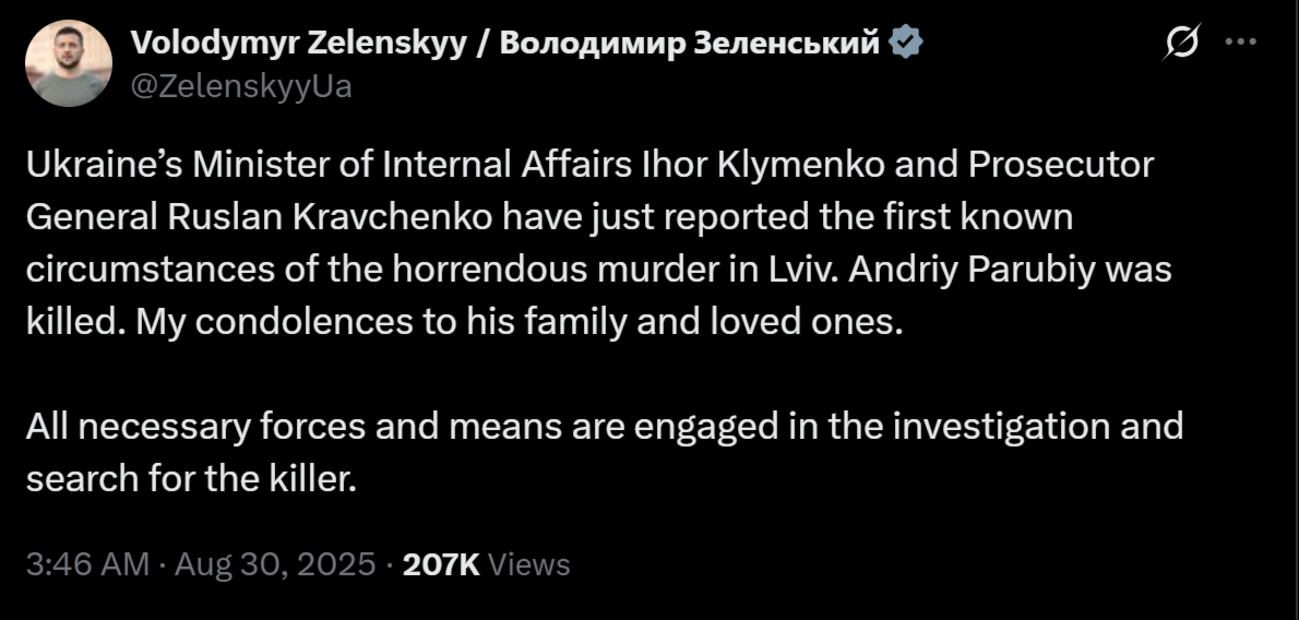Viewport: 1299px width, 620px height.
Task: Click the paragraph starting All necessary forces
Action: pos(604,427)
